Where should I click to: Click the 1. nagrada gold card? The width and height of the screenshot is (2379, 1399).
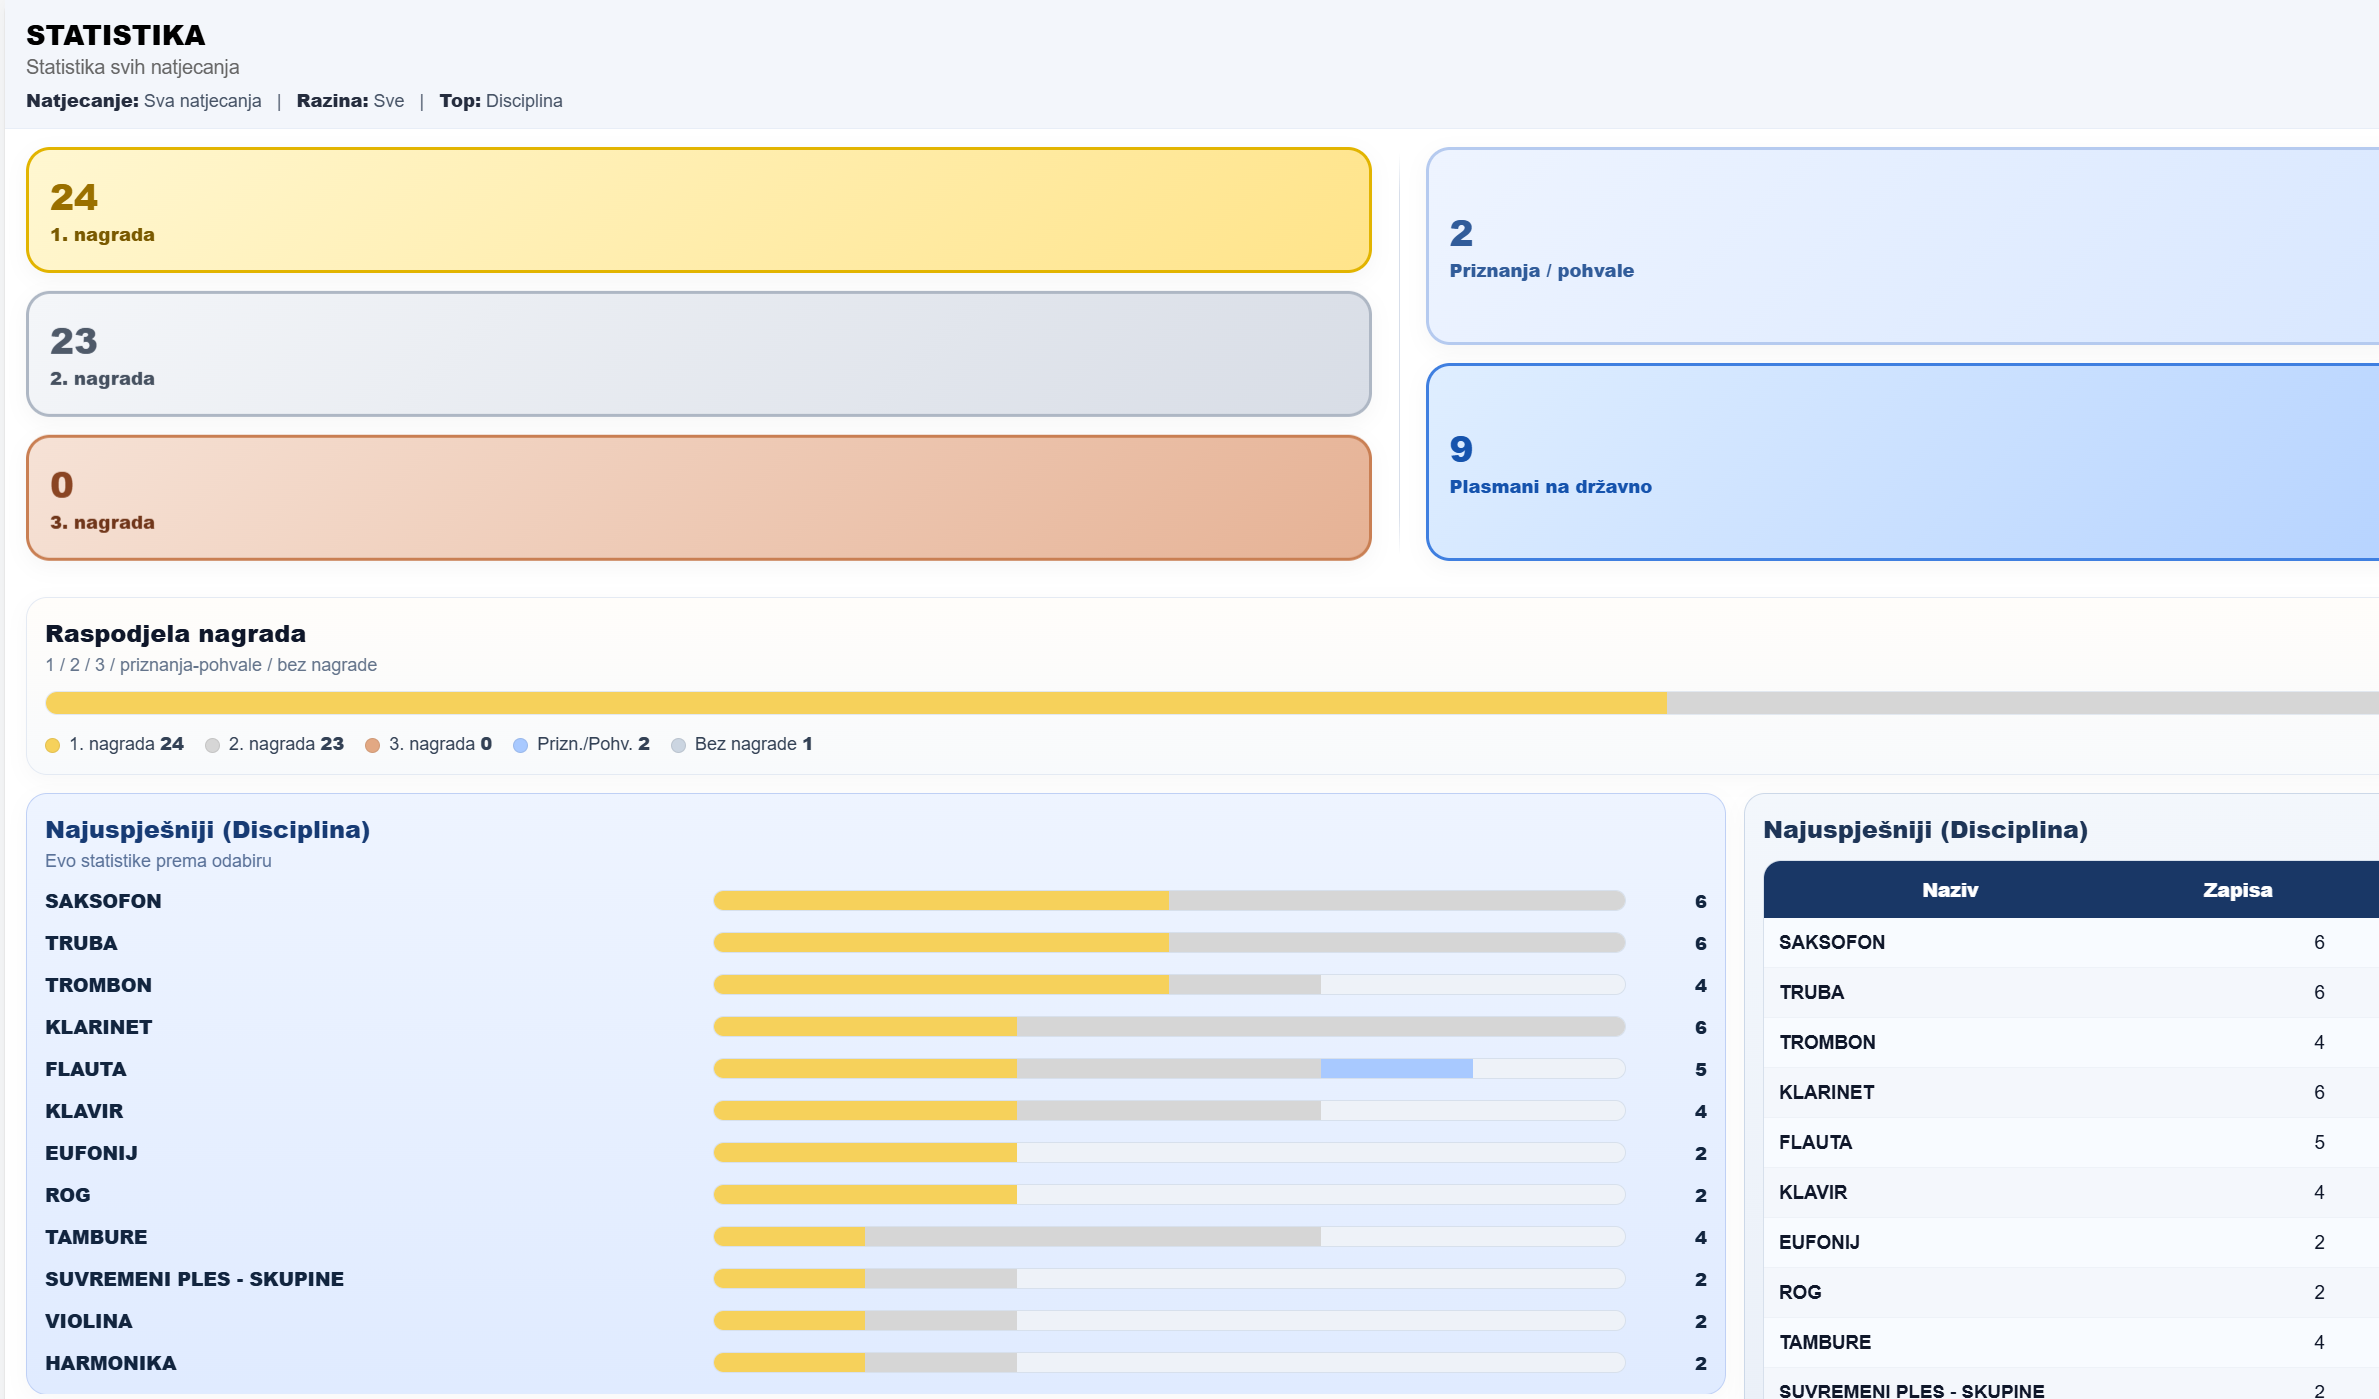(698, 210)
